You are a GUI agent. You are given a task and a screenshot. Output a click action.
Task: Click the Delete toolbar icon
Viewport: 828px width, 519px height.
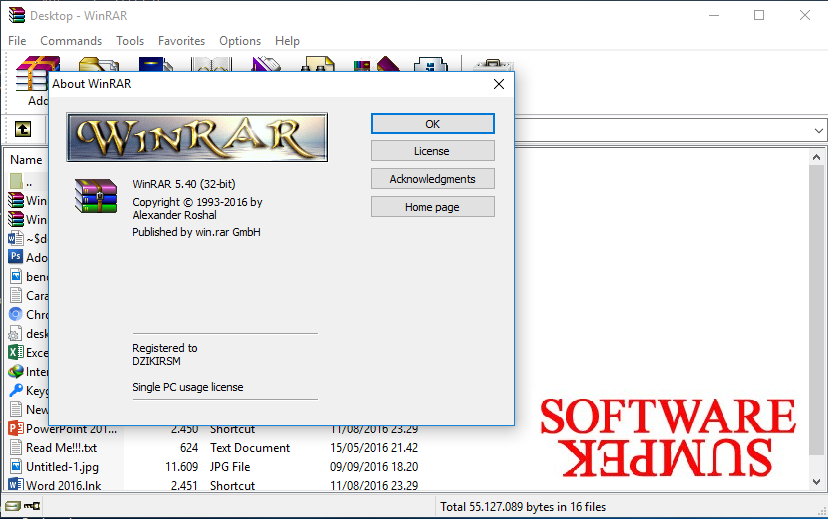pos(266,64)
